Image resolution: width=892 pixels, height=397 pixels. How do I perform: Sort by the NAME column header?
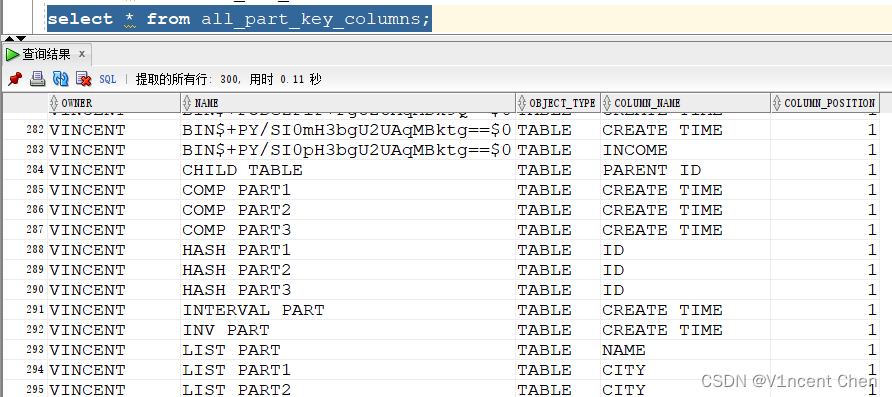point(348,103)
